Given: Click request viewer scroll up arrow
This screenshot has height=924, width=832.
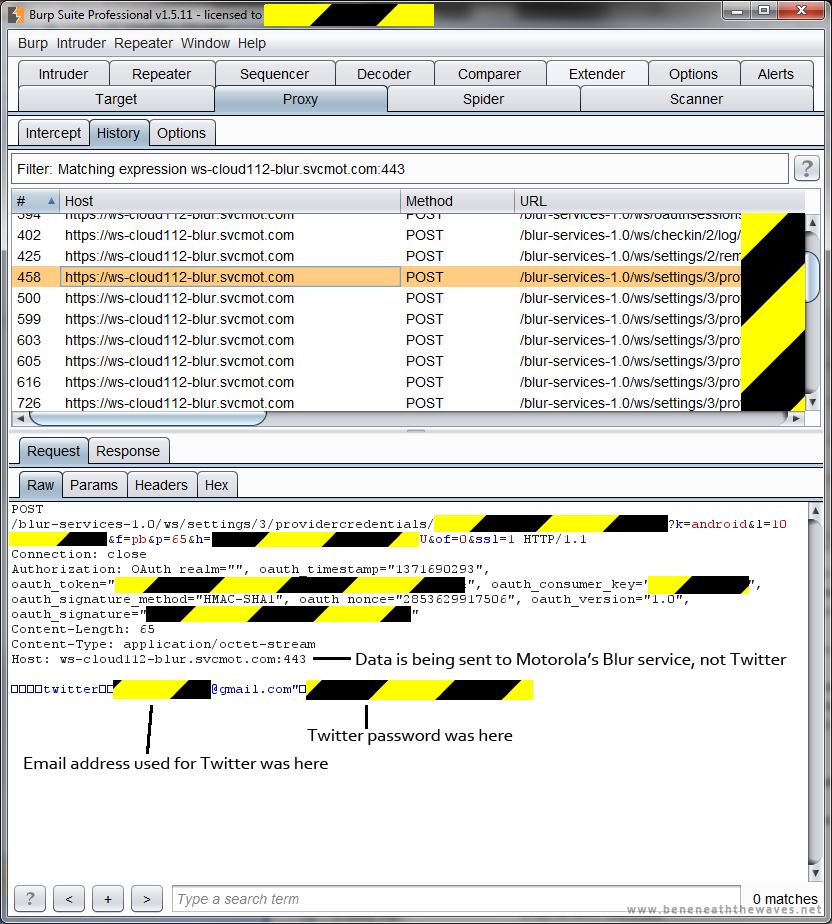Looking at the screenshot, I should click(x=815, y=510).
